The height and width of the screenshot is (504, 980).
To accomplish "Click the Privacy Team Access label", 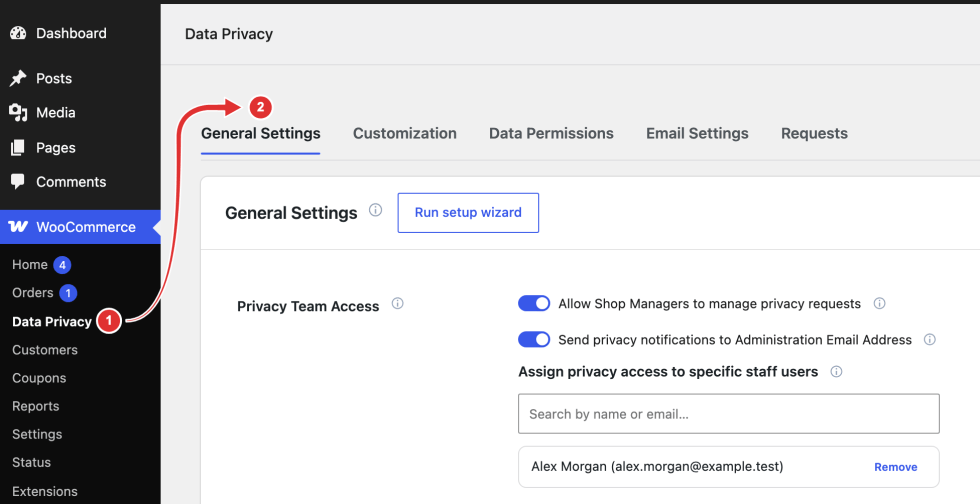I will 308,306.
